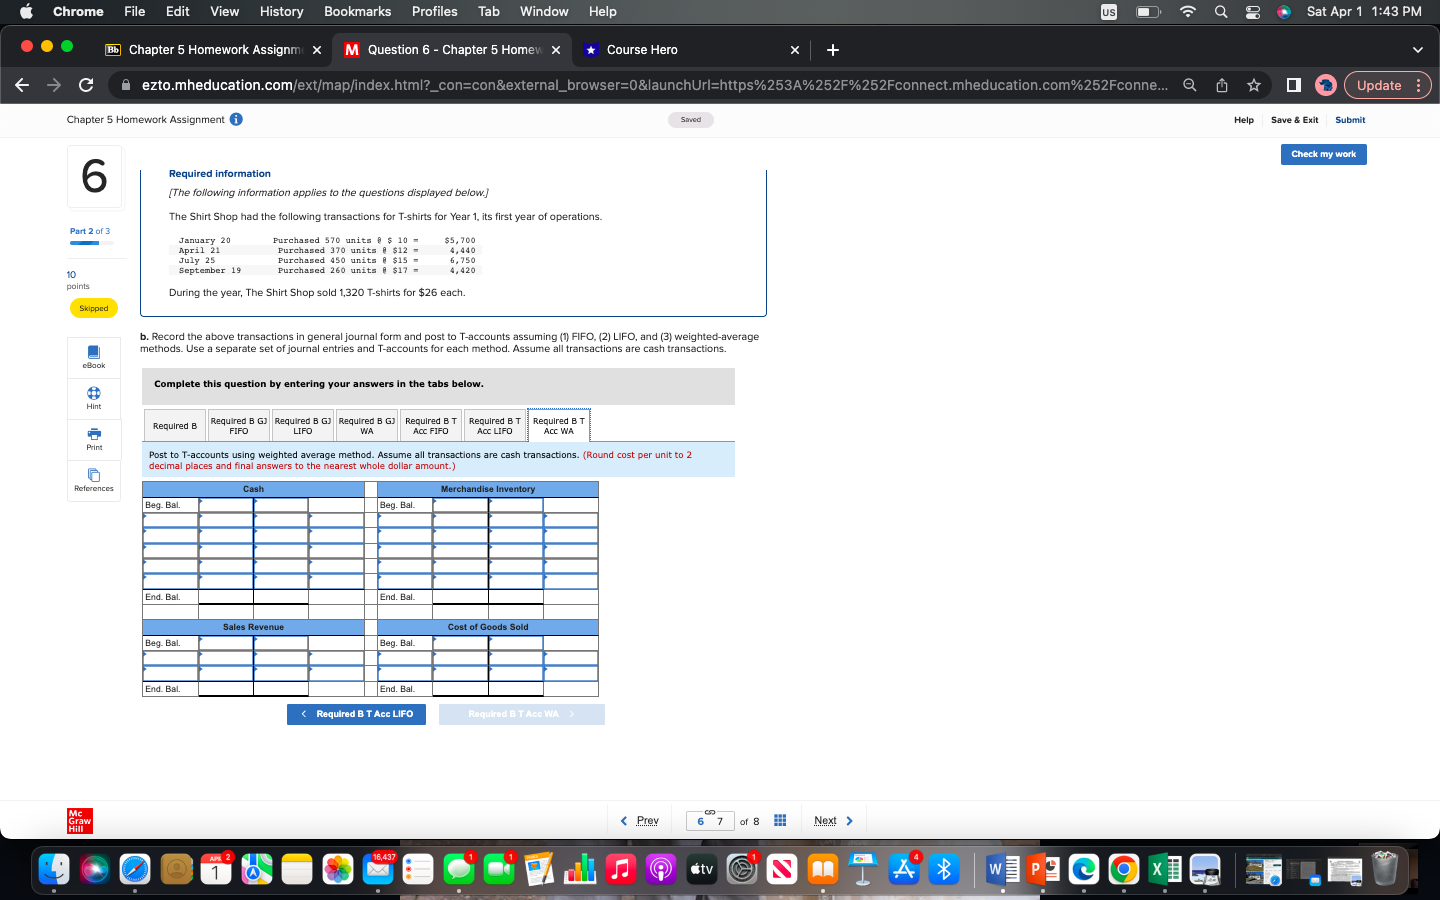Image resolution: width=1440 pixels, height=900 pixels.
Task: Toggle the Chrome side panel icon
Action: 1293,85
